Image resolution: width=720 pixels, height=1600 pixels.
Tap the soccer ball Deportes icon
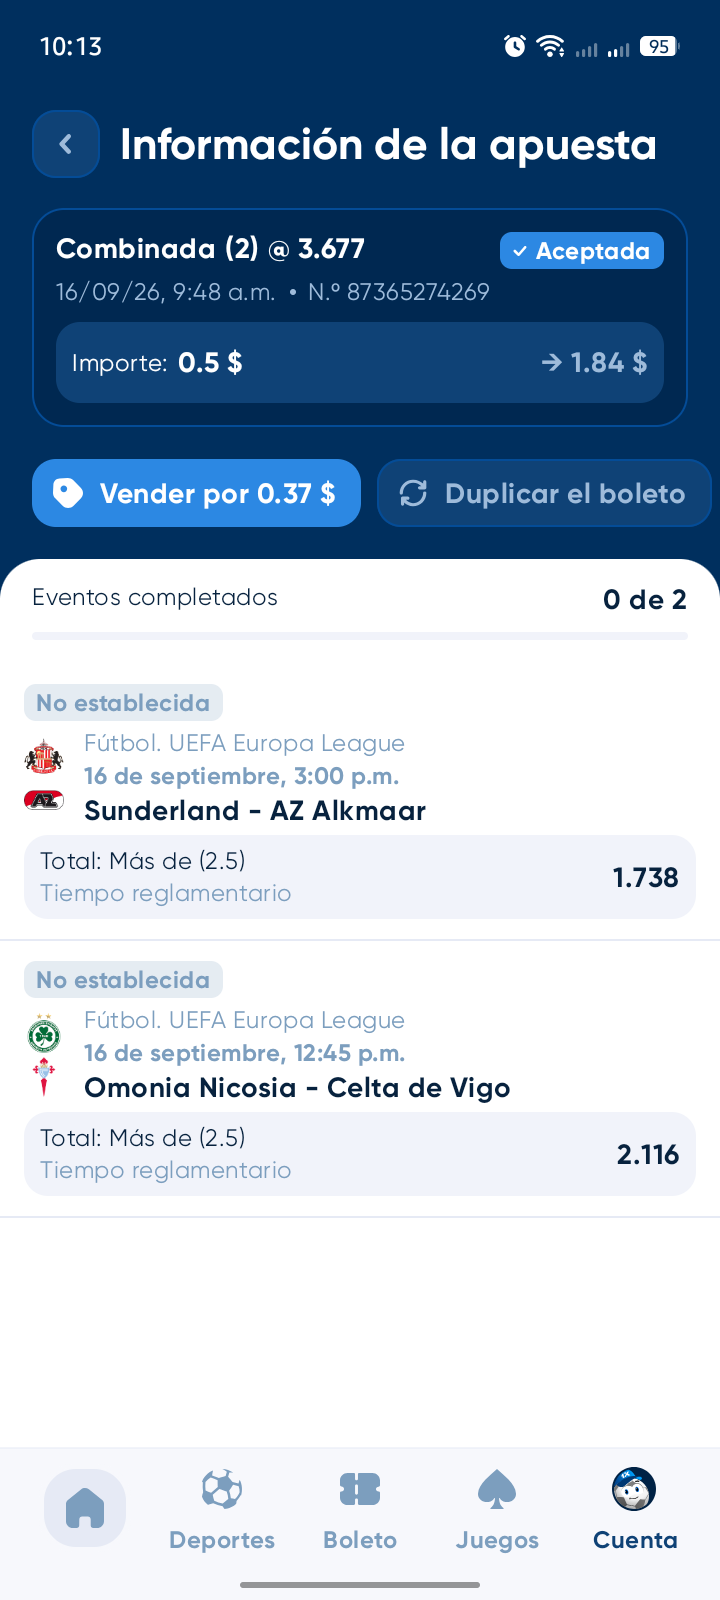[x=222, y=1489]
